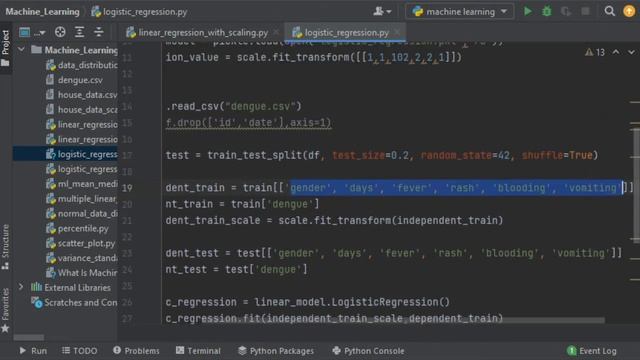640x360 pixels.
Task: Open the Problems tool window
Action: pos(136,351)
